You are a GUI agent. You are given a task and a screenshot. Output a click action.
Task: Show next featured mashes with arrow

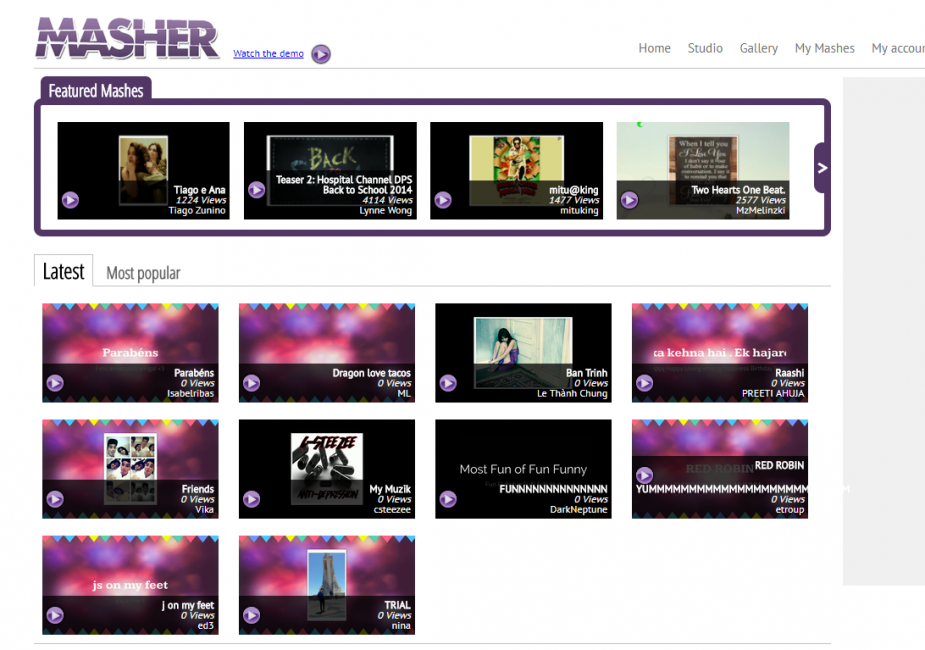point(822,168)
